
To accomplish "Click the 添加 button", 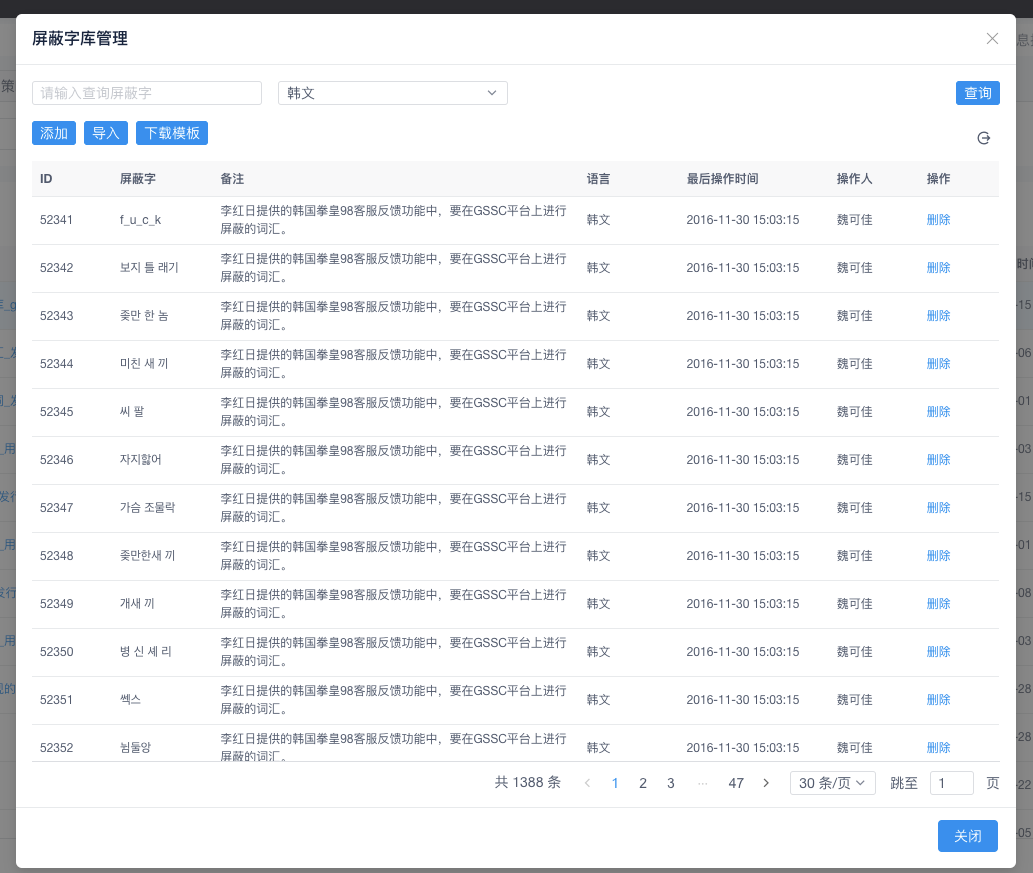I will [x=54, y=133].
